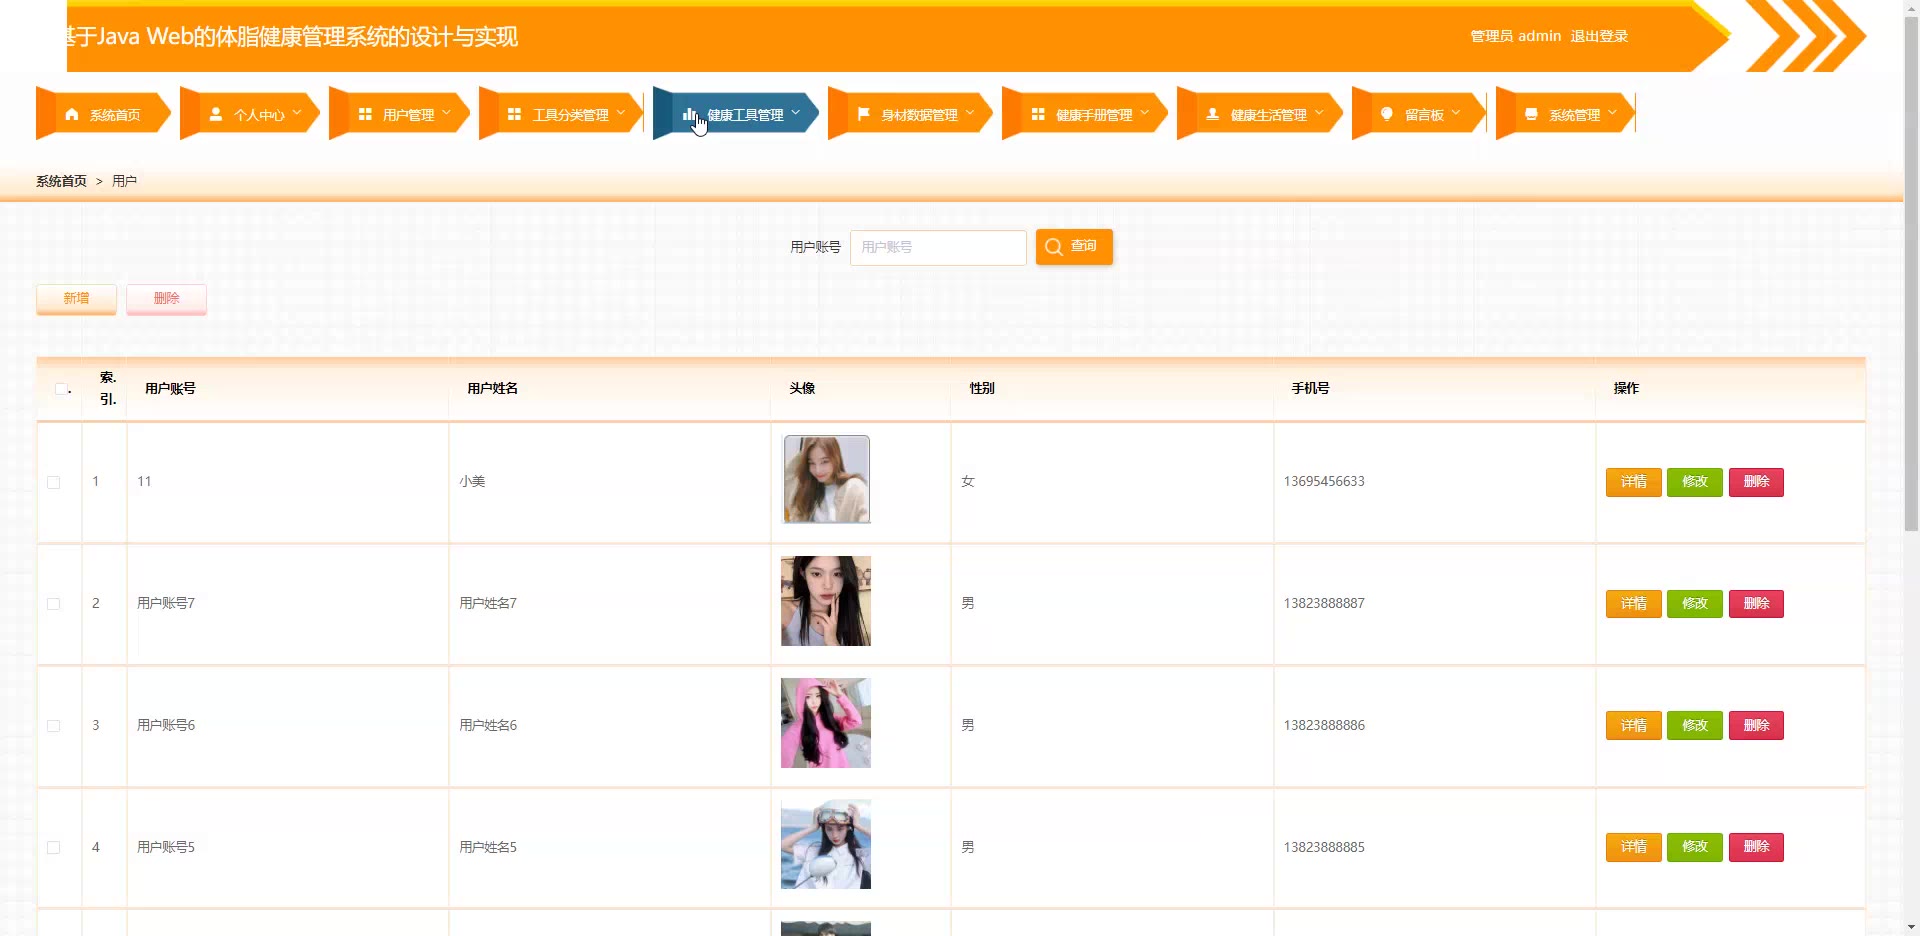Click the home icon in 系统首页 menu
The image size is (1920, 936).
click(x=72, y=114)
